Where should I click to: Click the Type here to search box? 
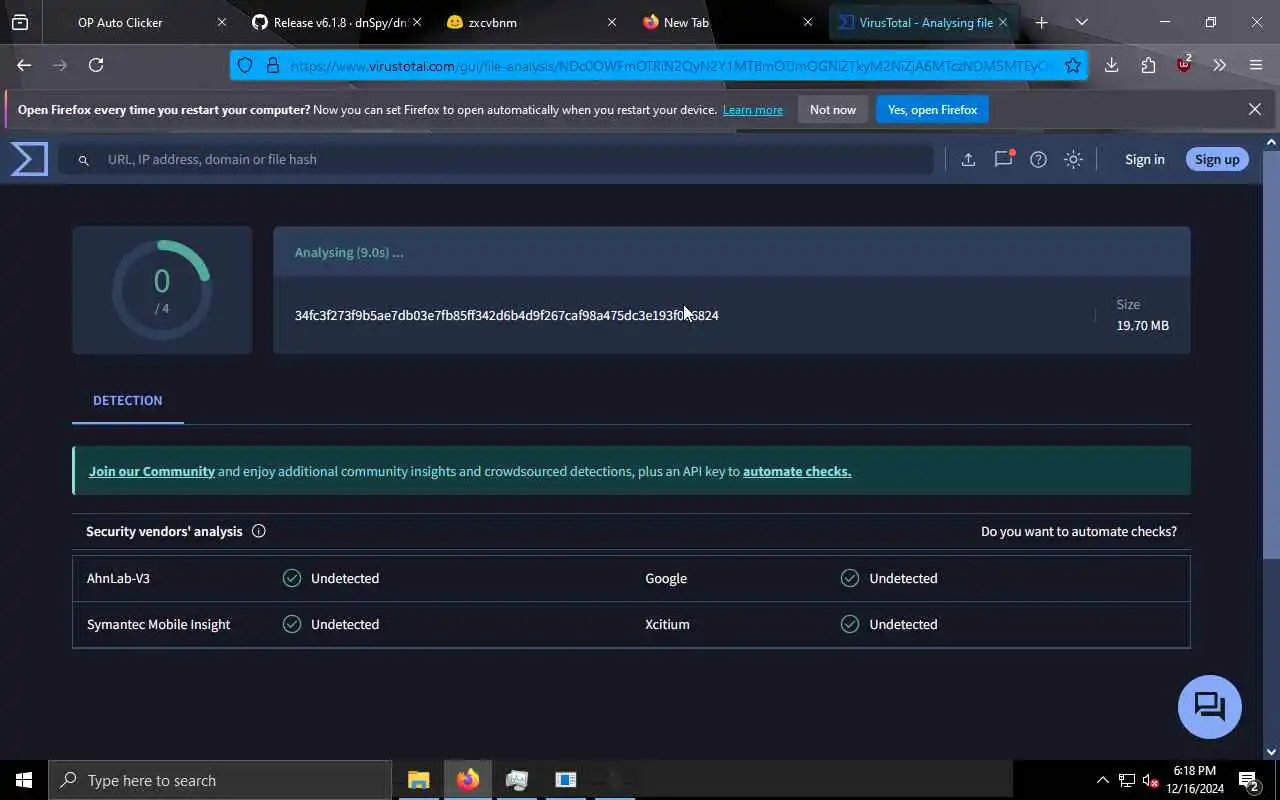[x=220, y=780]
